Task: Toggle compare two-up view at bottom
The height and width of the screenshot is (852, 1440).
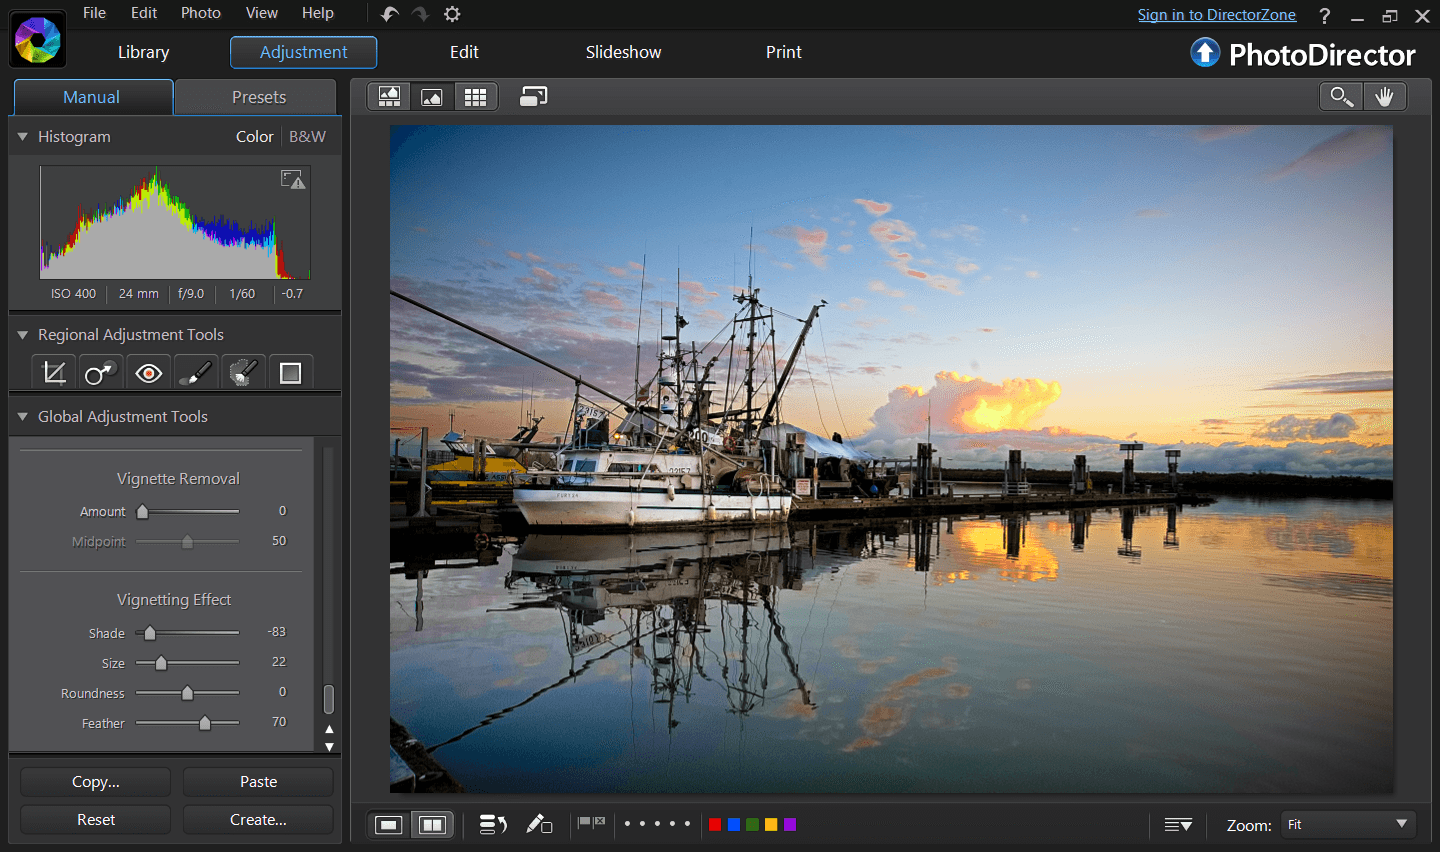Action: (432, 825)
